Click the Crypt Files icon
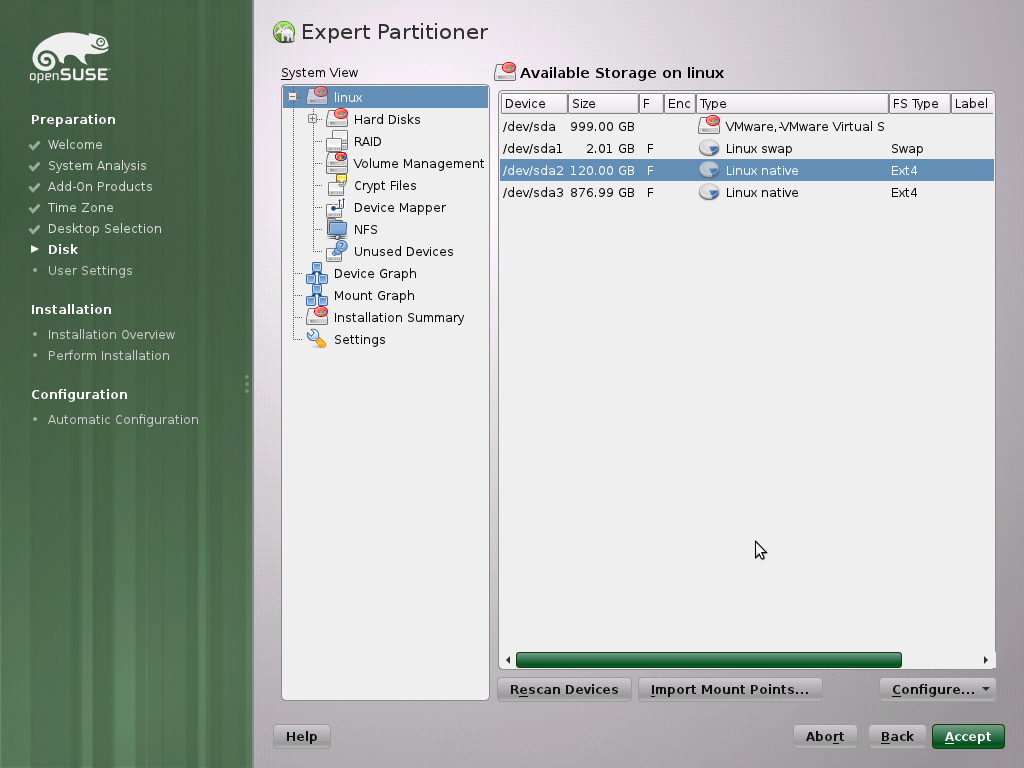Viewport: 1024px width, 768px height. [x=337, y=185]
